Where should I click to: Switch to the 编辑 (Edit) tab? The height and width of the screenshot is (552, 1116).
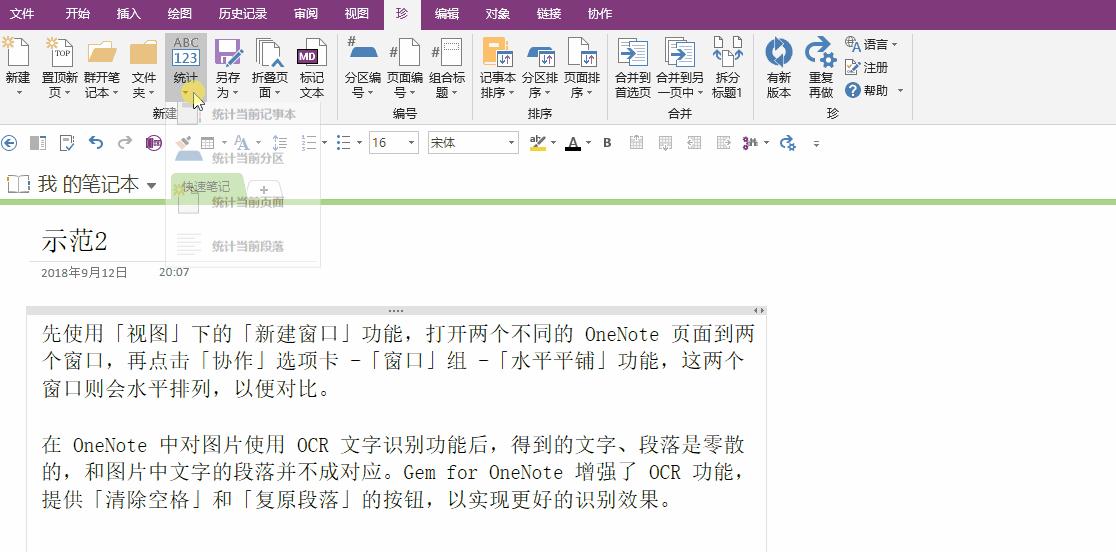[x=447, y=14]
